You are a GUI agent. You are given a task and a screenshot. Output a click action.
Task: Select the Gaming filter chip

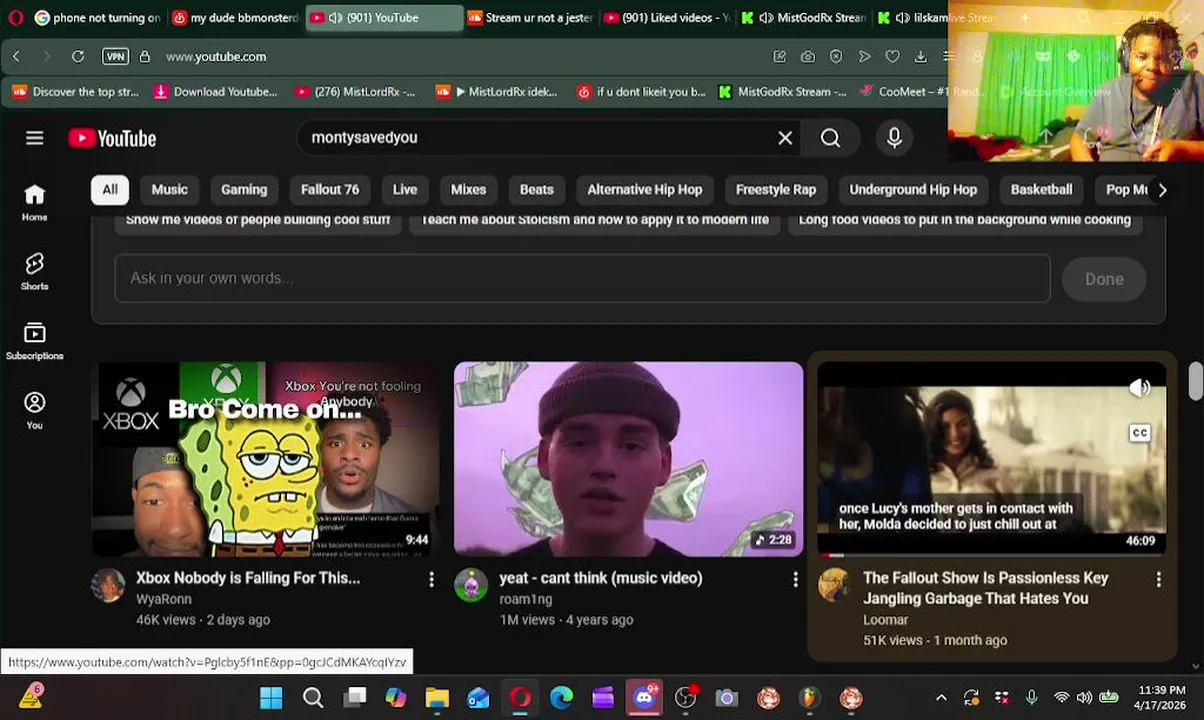[244, 189]
